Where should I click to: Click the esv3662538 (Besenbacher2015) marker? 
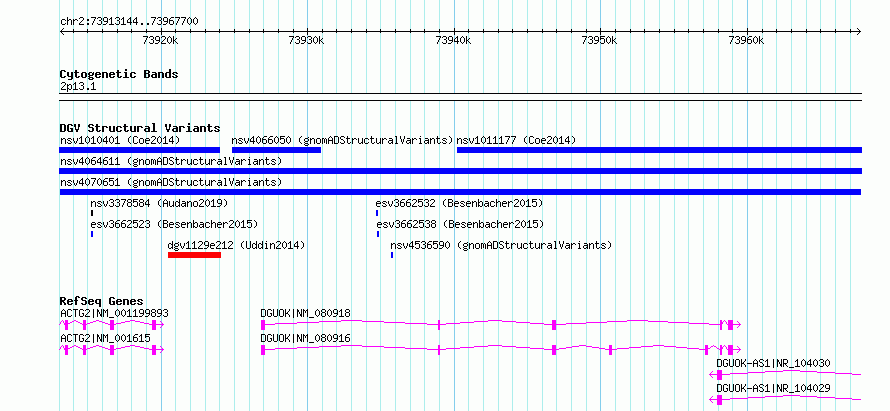(x=377, y=234)
